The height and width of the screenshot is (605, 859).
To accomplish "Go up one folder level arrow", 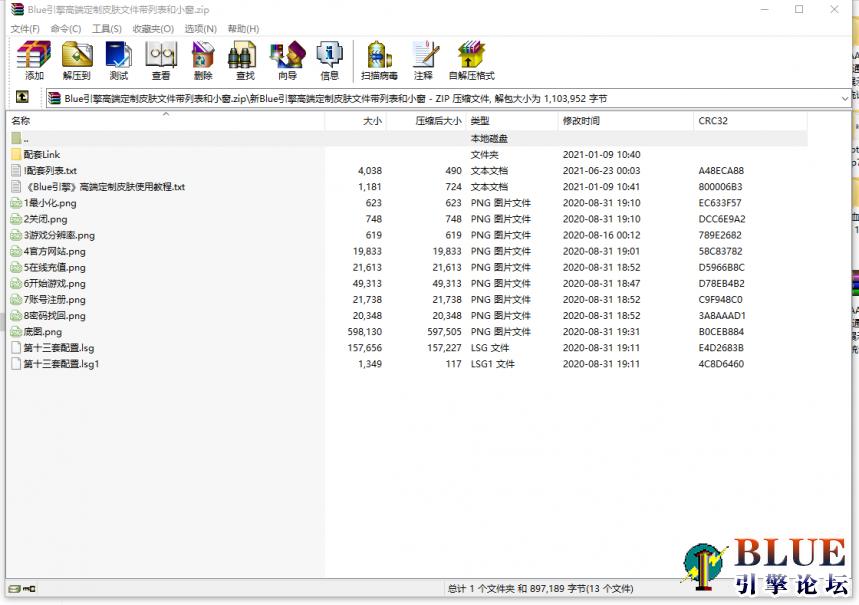I will click(21, 98).
